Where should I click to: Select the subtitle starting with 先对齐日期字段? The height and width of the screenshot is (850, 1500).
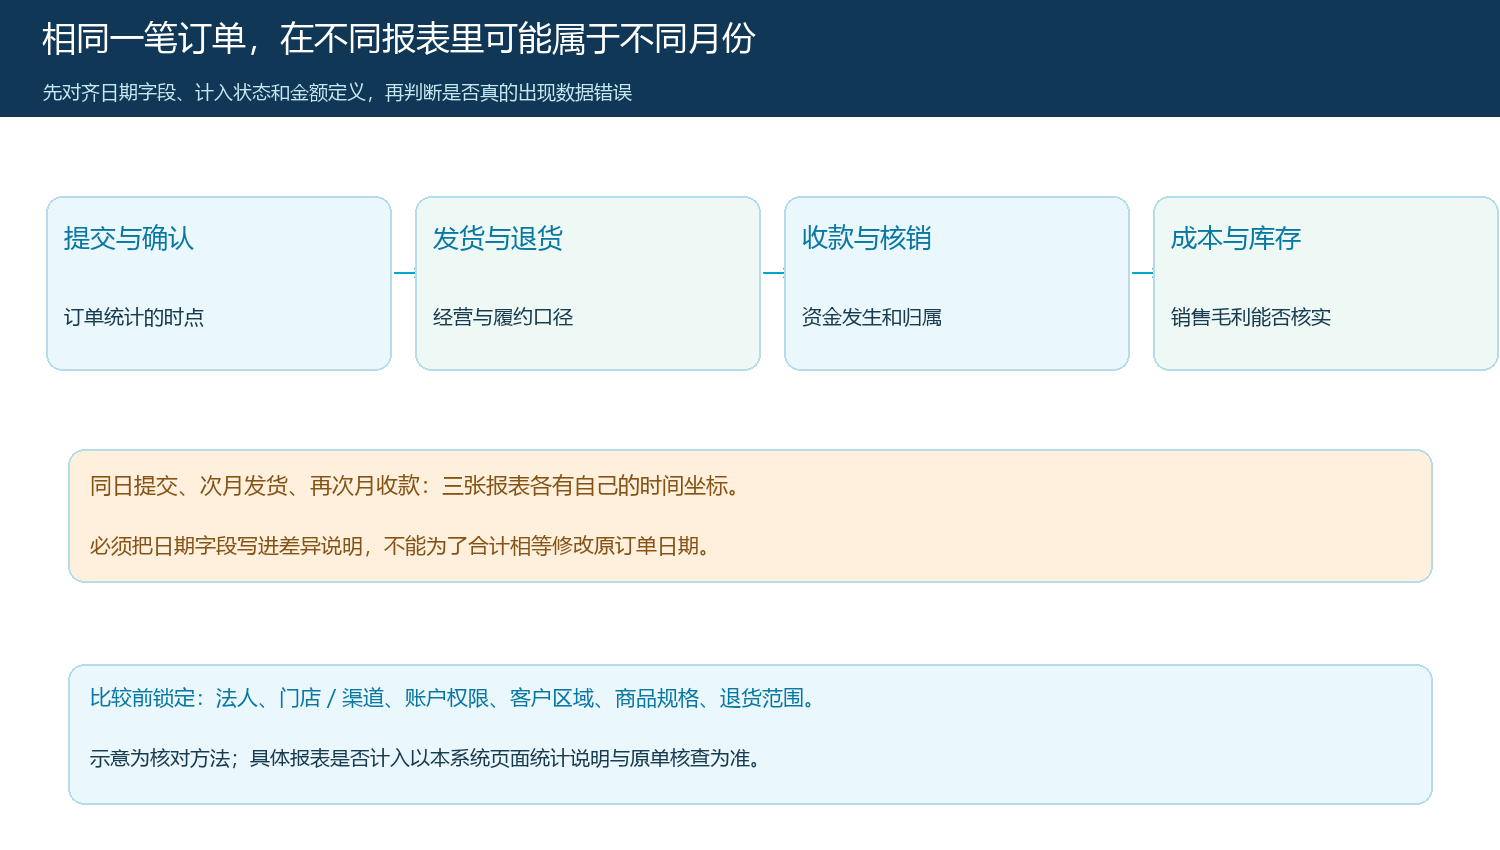click(x=337, y=93)
